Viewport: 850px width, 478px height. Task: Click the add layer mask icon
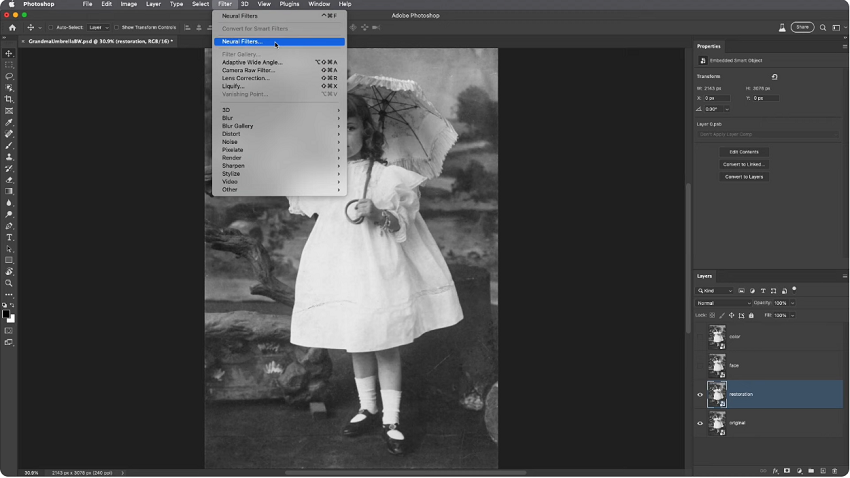coord(787,471)
